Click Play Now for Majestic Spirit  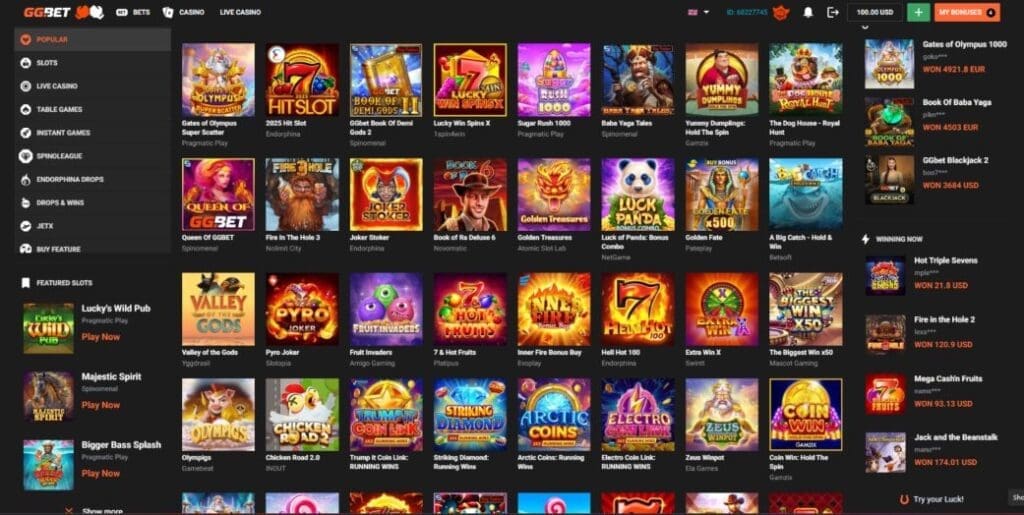click(101, 405)
